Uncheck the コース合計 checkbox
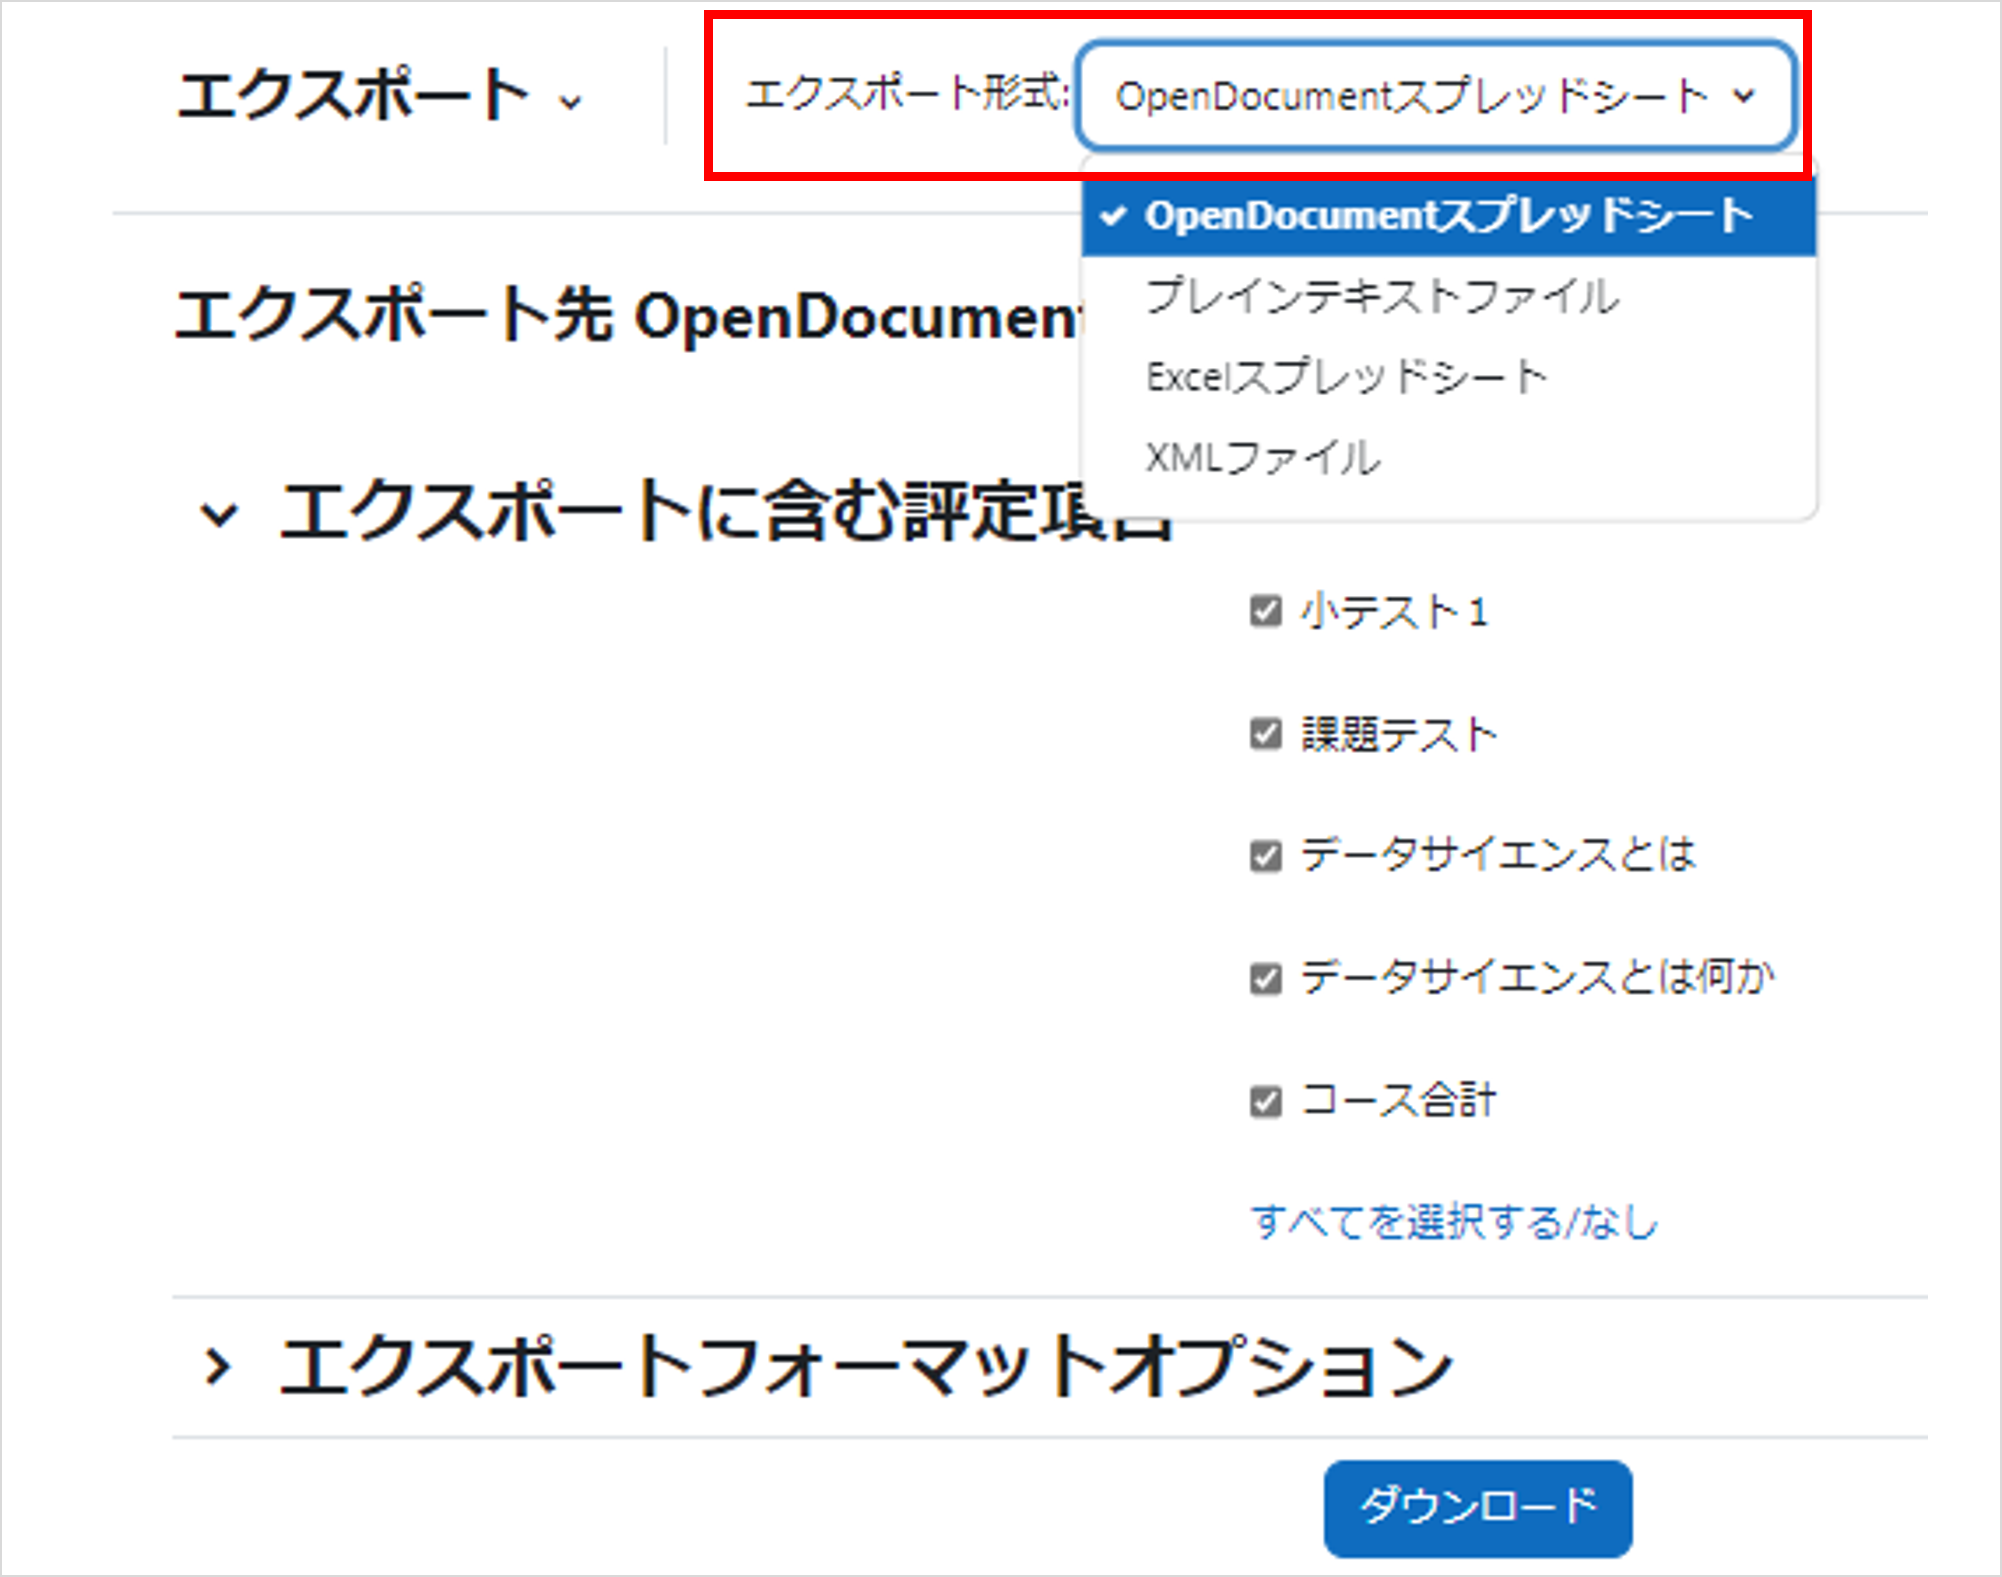 point(1266,1101)
